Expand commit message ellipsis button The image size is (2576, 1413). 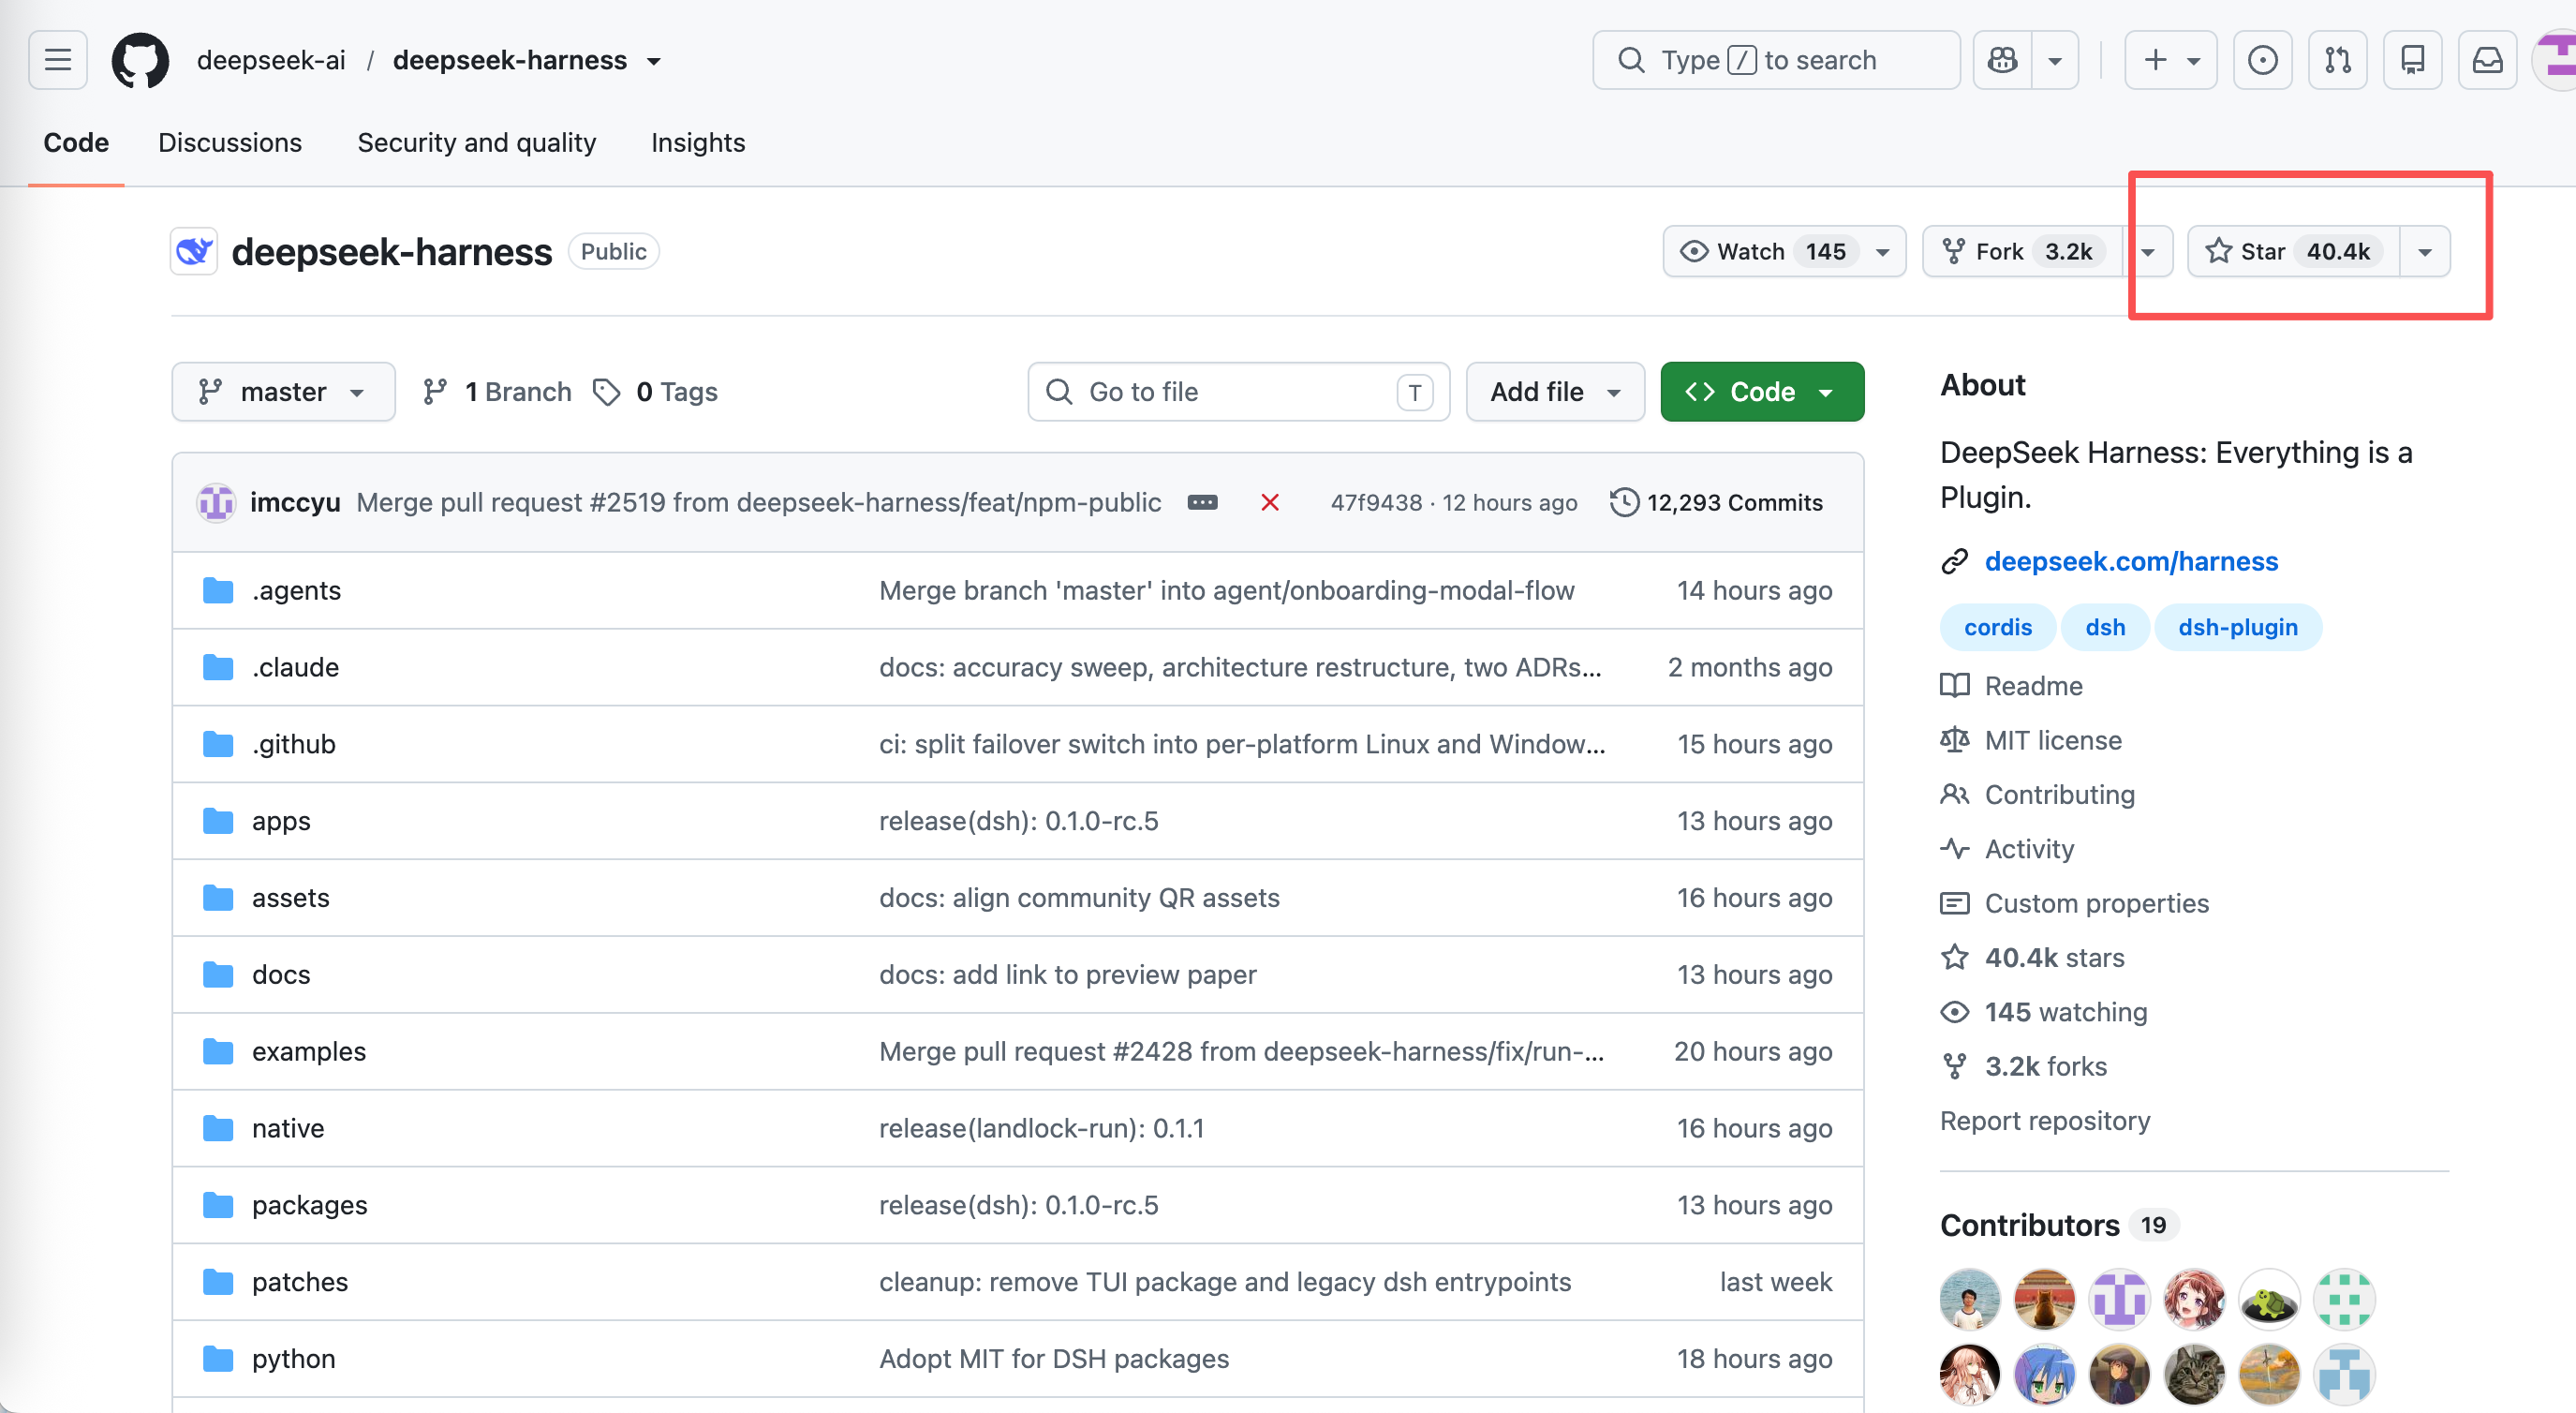[x=1202, y=502]
